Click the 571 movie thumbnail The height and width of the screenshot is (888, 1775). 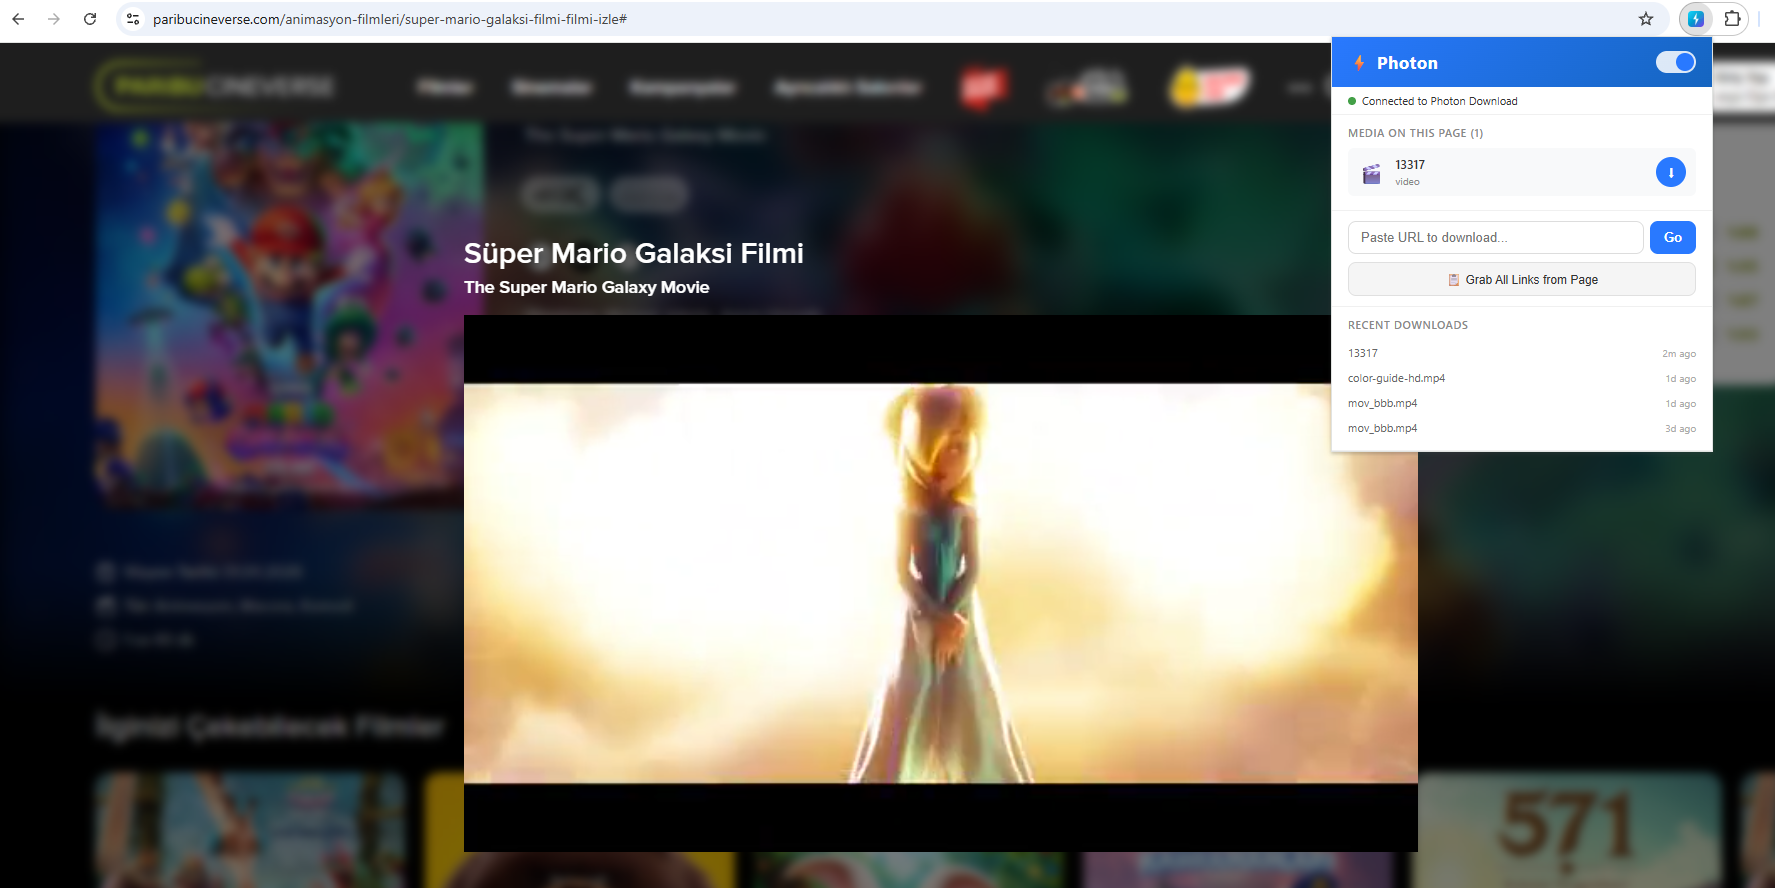point(1565,829)
